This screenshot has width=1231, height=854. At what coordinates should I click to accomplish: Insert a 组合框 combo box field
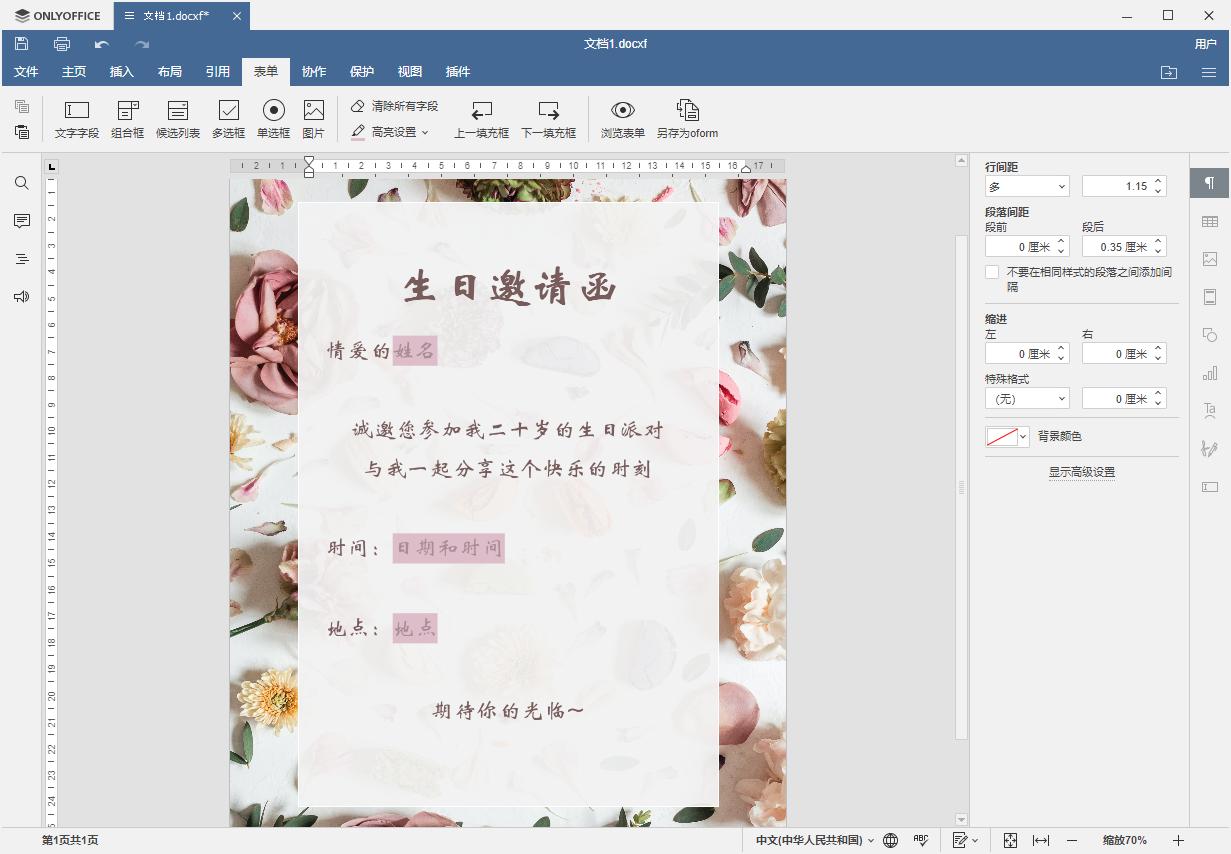point(126,118)
